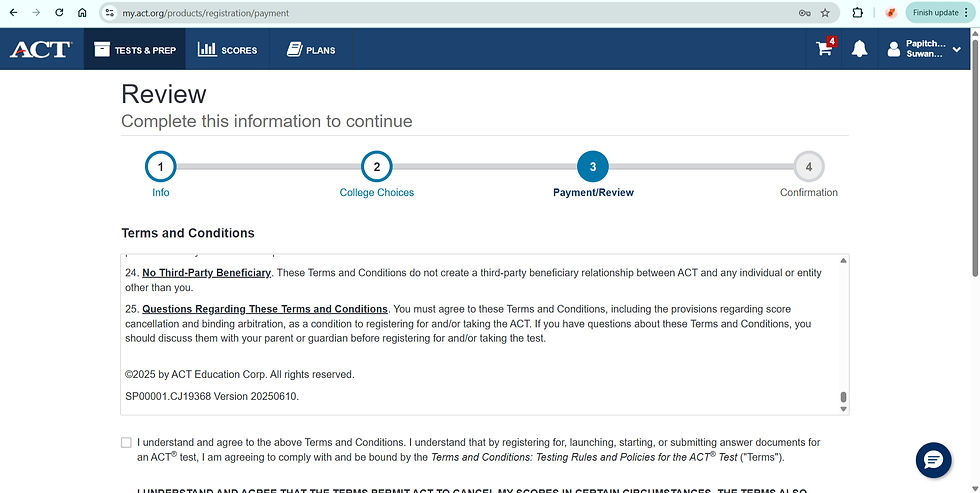Screen dimensions: 980x493
Task: Open the Tests & Prep menu
Action: tap(135, 49)
